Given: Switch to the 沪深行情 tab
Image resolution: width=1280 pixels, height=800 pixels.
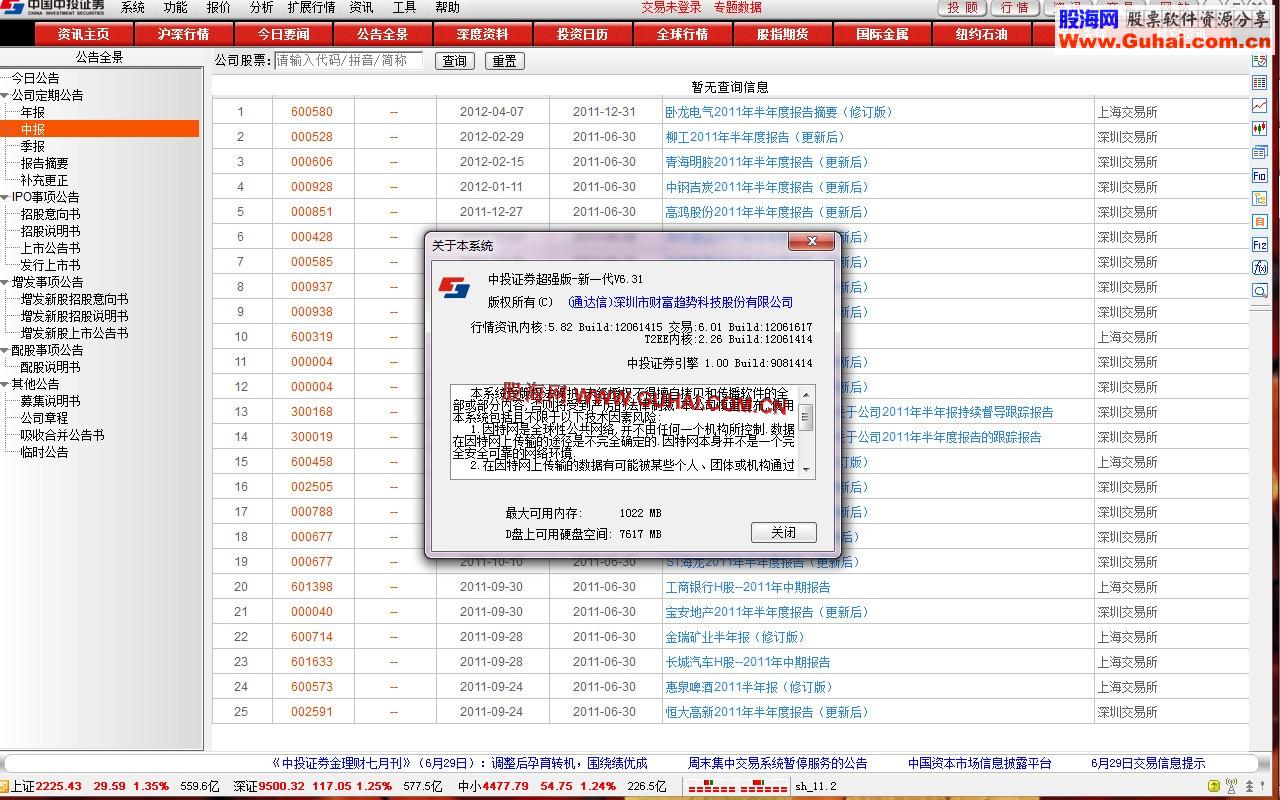Looking at the screenshot, I should tap(184, 34).
